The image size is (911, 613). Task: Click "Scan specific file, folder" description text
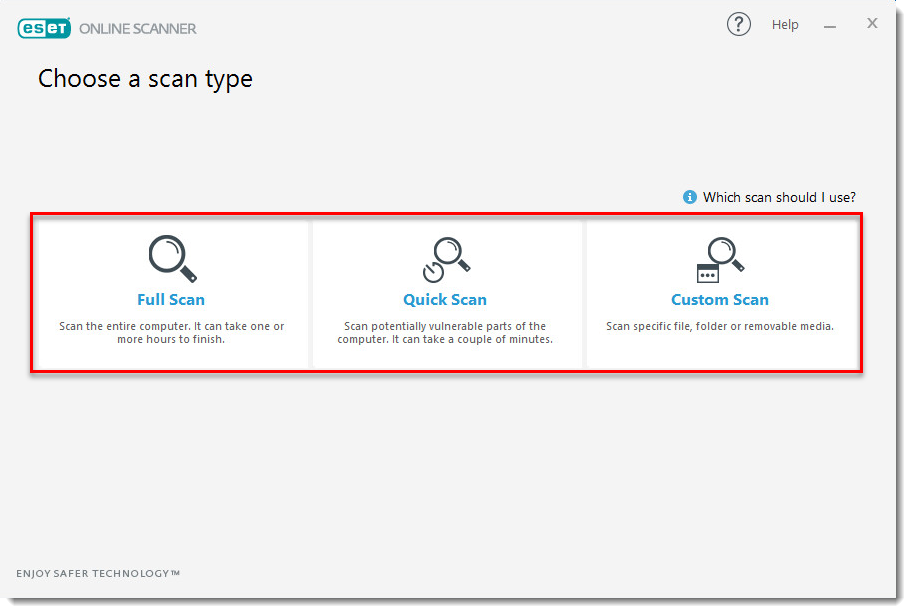tap(720, 326)
